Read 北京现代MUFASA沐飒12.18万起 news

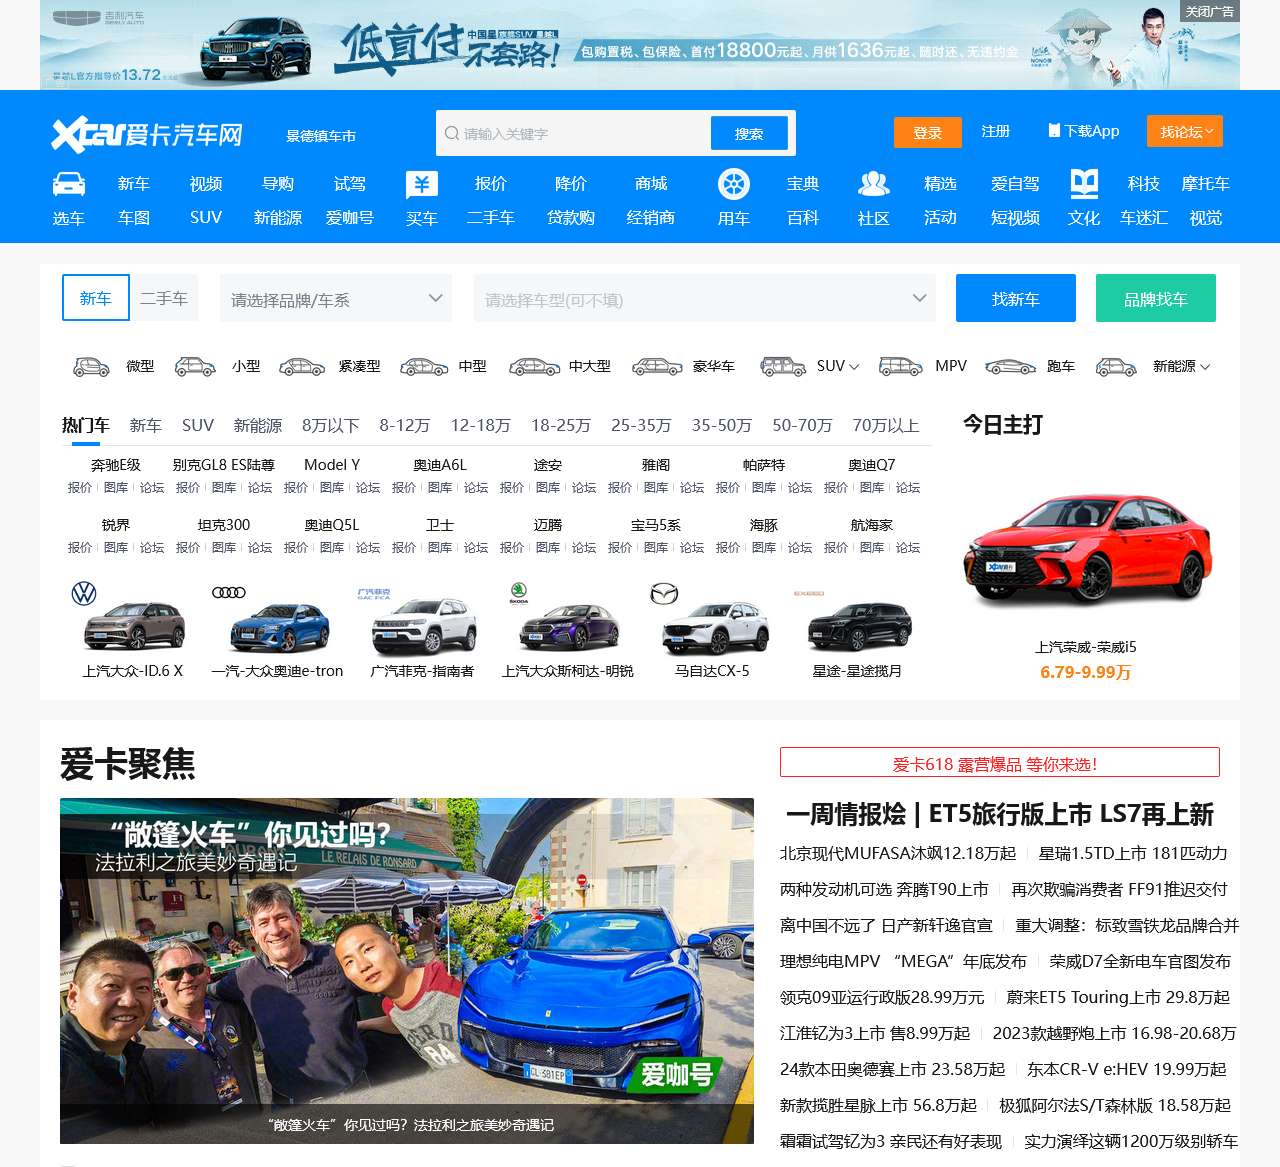(x=898, y=853)
